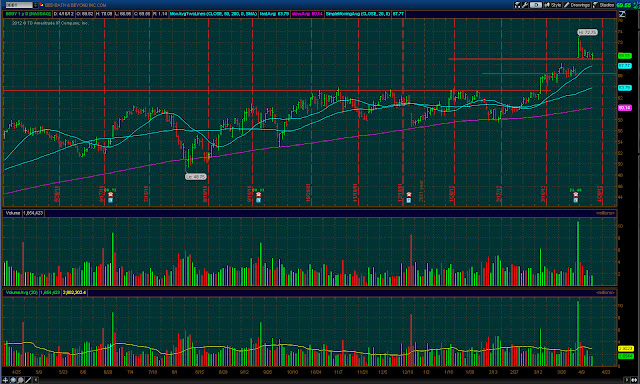
Task: Click the price axis scale toggle icon
Action: (622, 14)
